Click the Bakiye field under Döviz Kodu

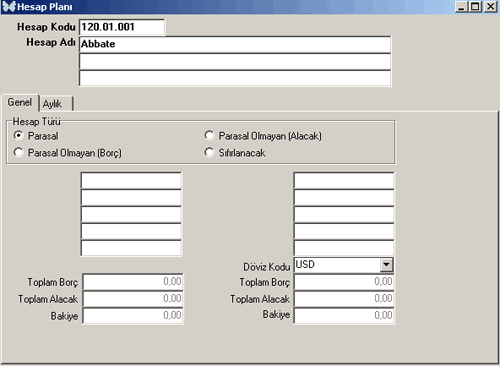click(x=344, y=316)
